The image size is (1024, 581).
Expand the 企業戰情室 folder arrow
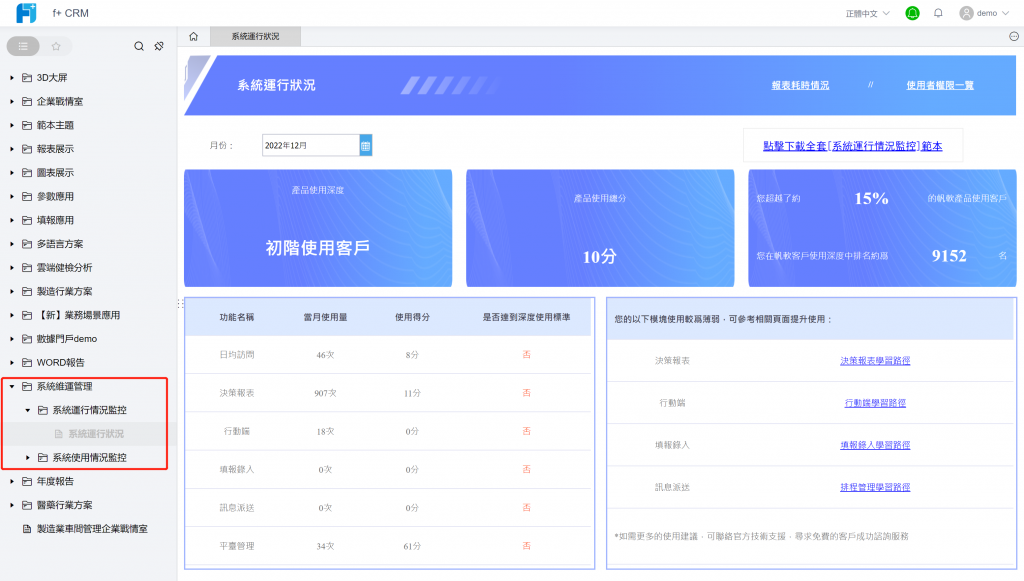click(12, 101)
